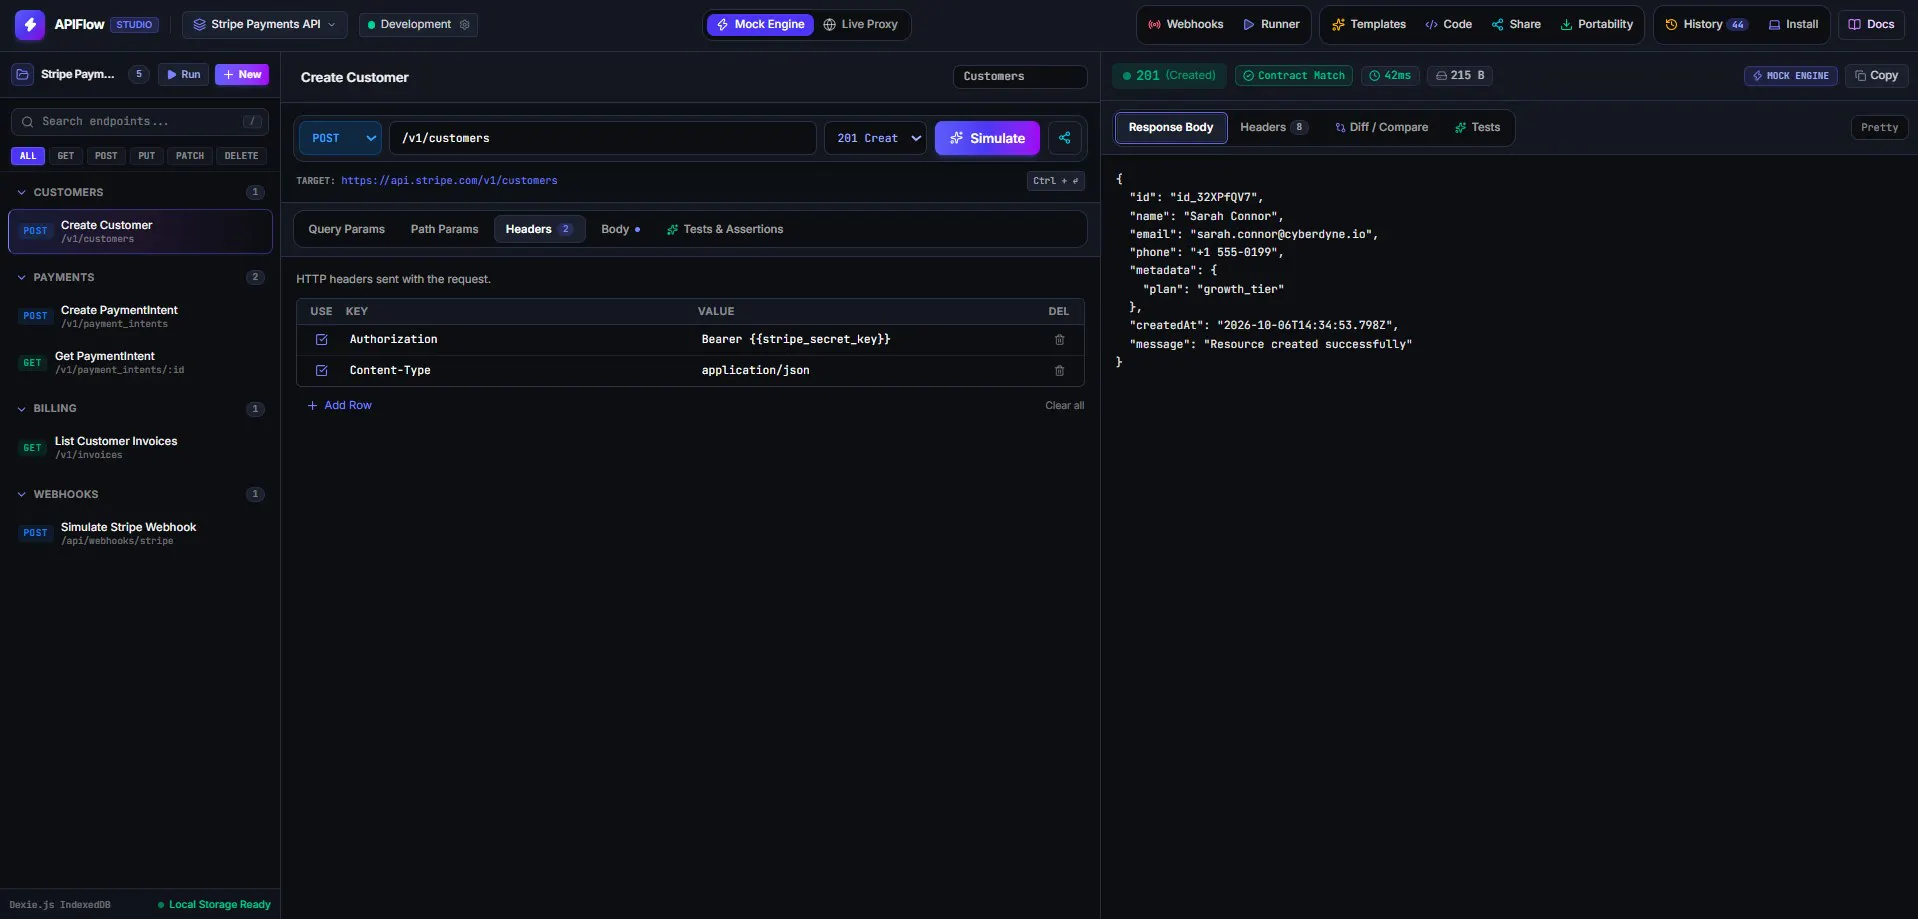The width and height of the screenshot is (1918, 919).
Task: Click the Install app button
Action: pos(1793,25)
